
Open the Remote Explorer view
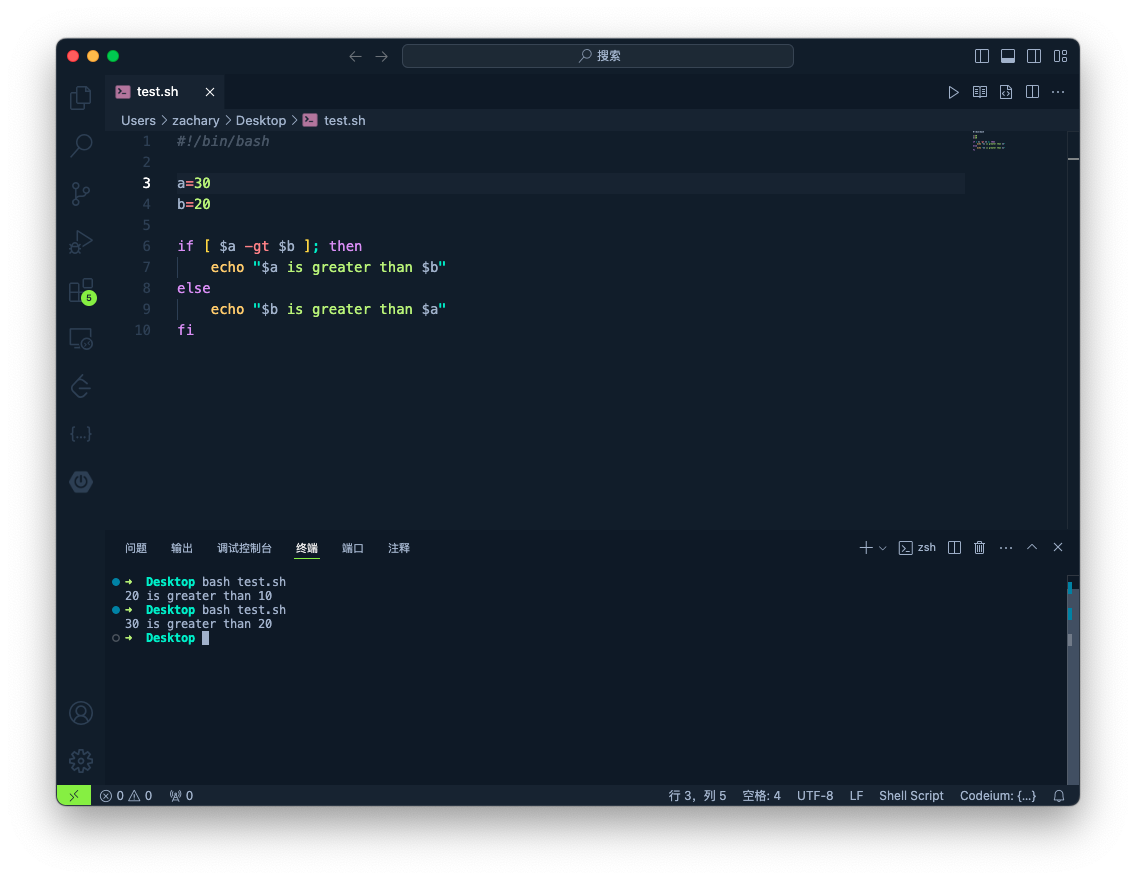[81, 339]
